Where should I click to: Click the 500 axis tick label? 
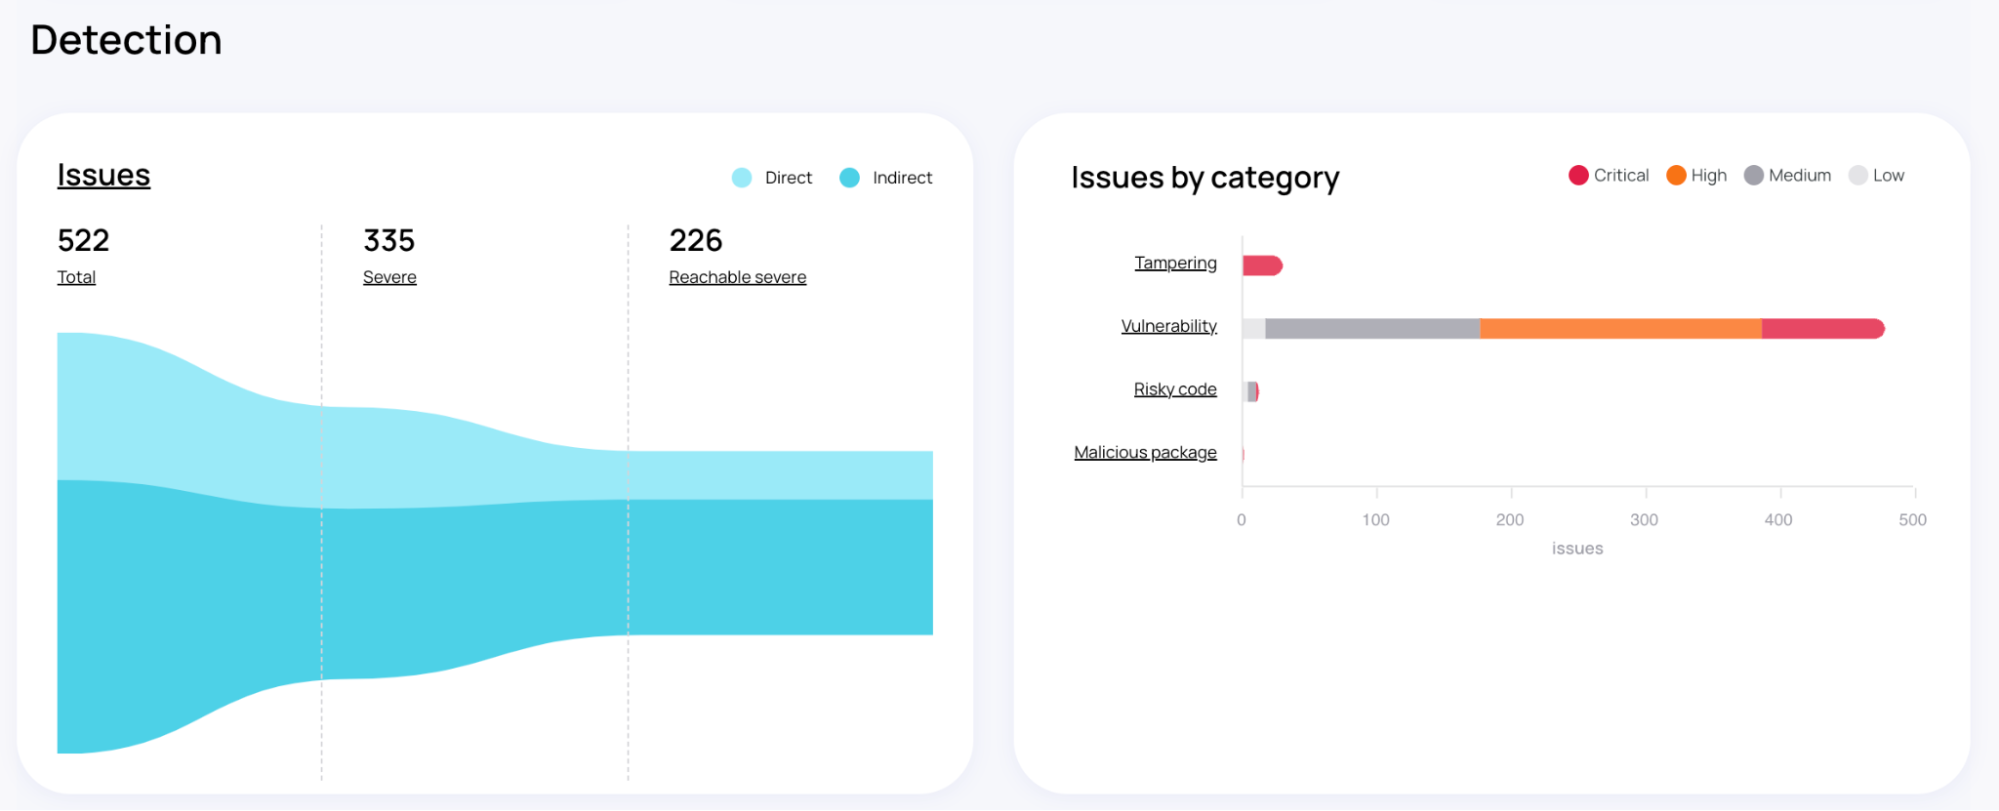pyautogui.click(x=1912, y=520)
